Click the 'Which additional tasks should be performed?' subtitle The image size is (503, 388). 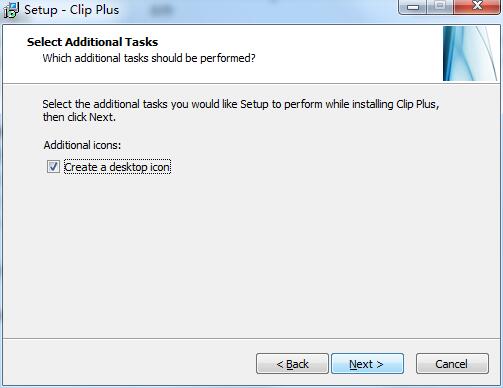[x=149, y=58]
